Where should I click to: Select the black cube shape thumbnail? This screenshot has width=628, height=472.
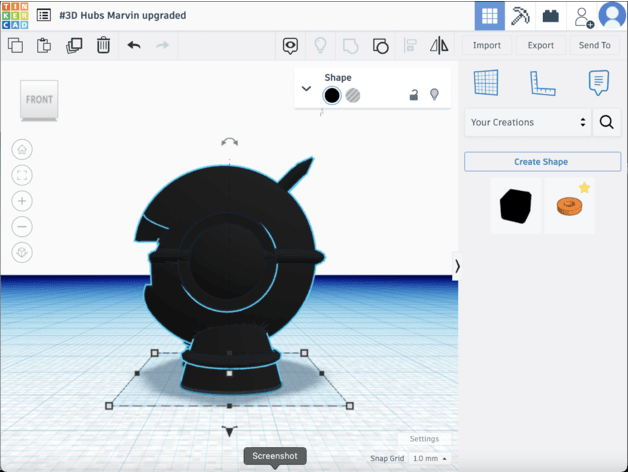tap(516, 206)
